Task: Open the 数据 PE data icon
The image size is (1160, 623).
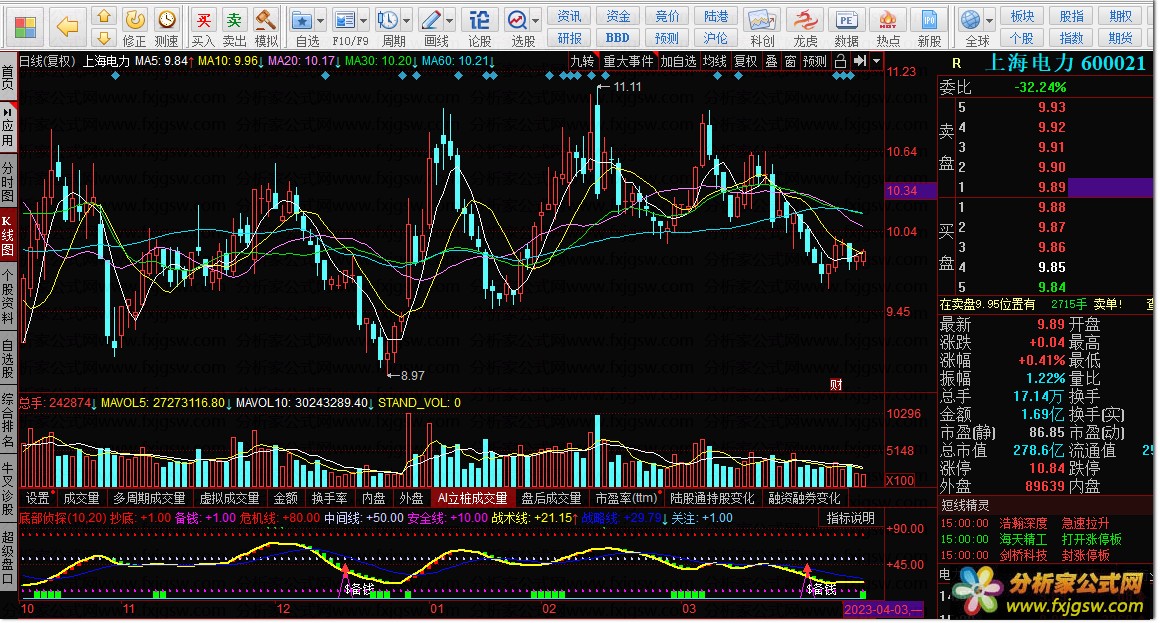Action: point(846,20)
